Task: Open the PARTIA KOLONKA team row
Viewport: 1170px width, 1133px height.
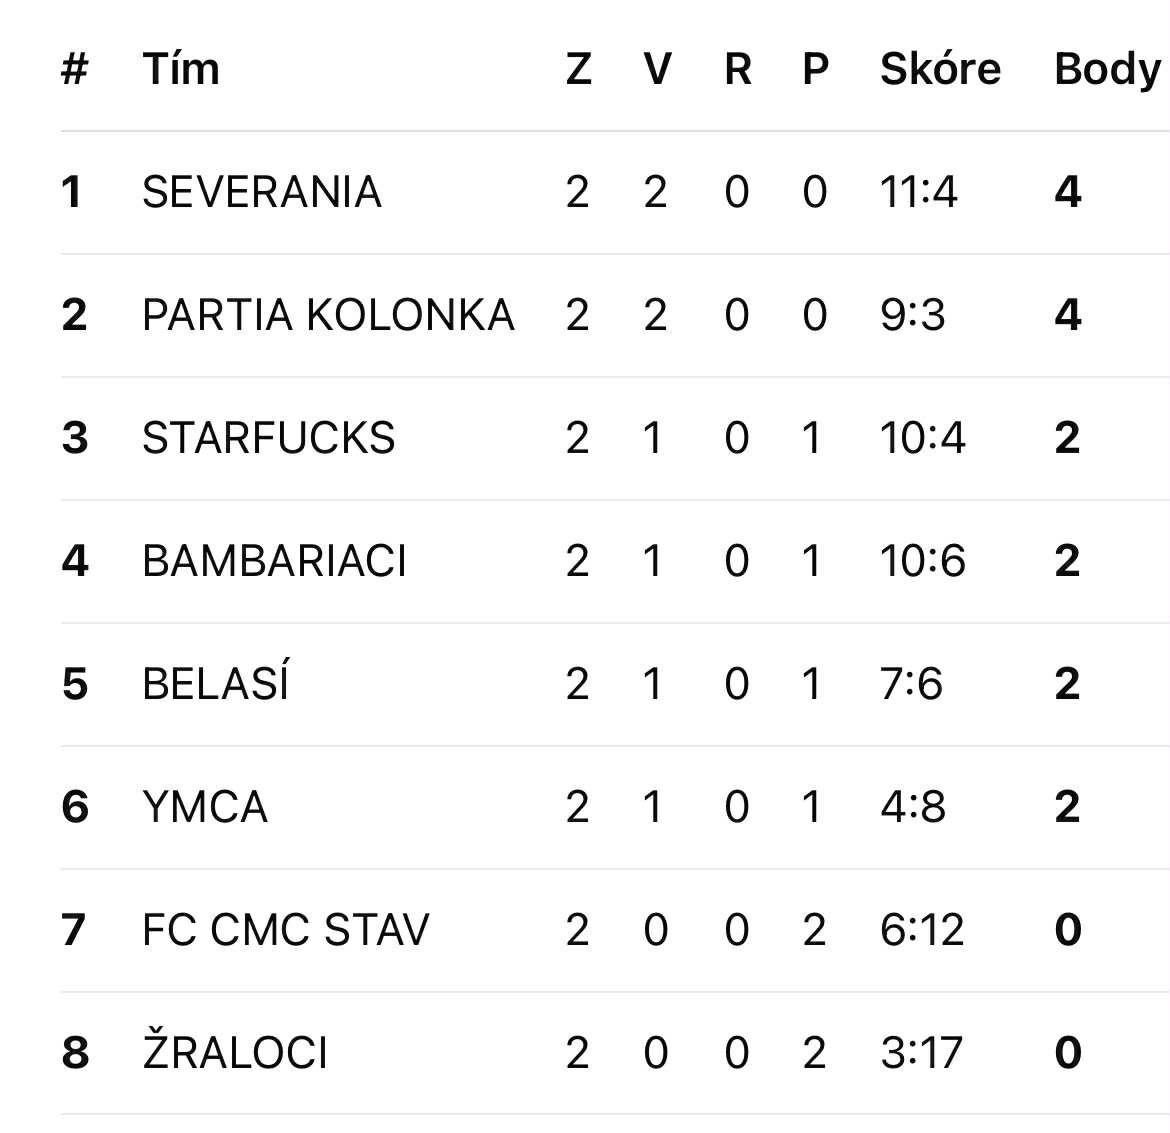Action: tap(328, 315)
